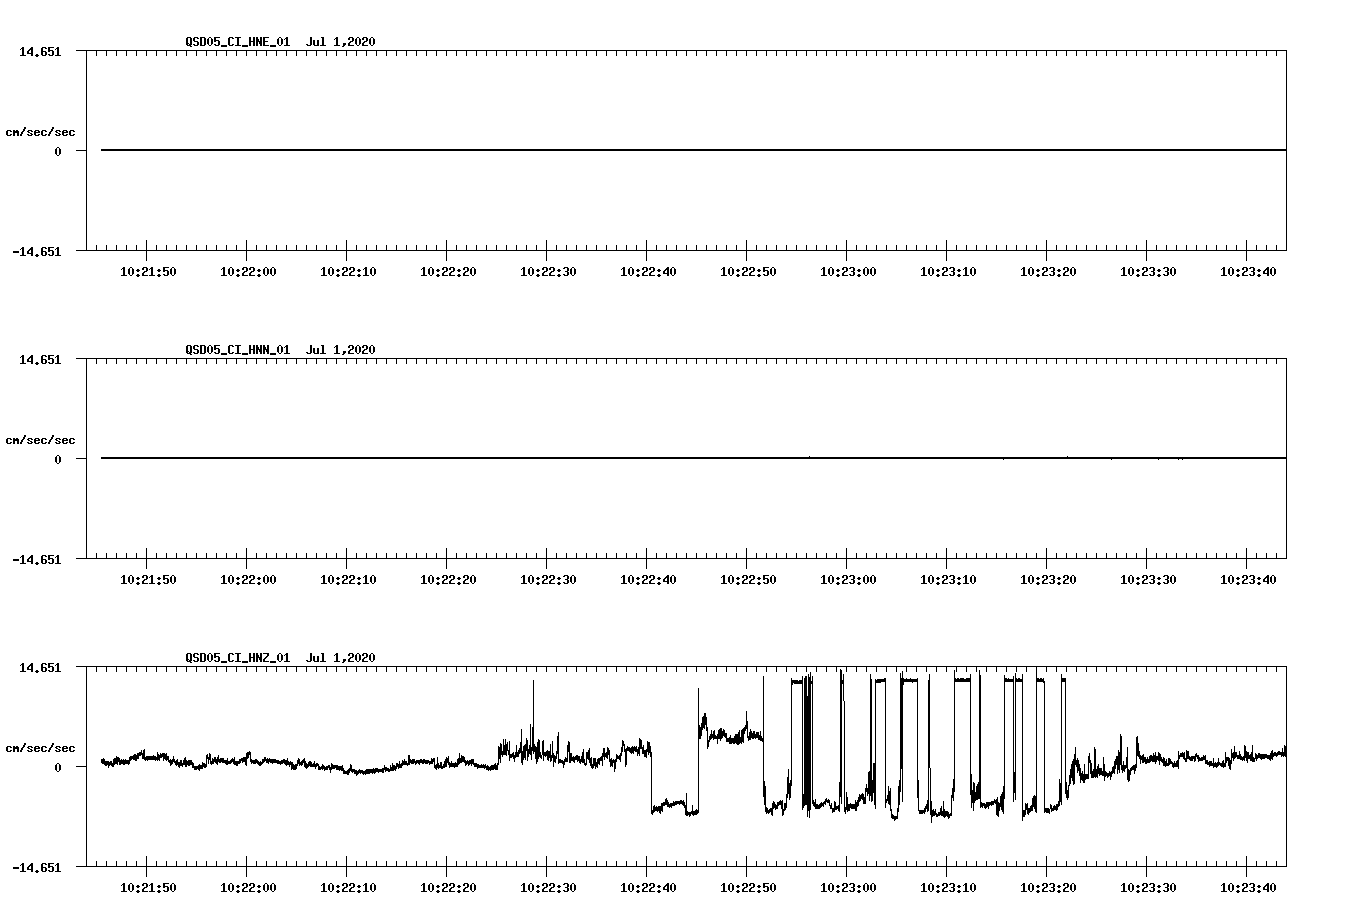The image size is (1358, 924).
Task: Click the cm/sec/sec unit label of HNZ plot
Action: 40,748
